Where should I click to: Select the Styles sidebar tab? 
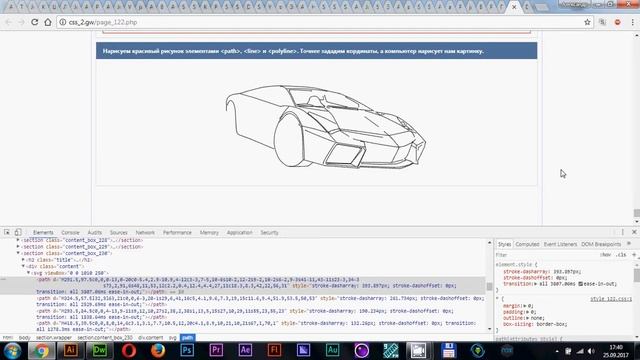pos(504,244)
